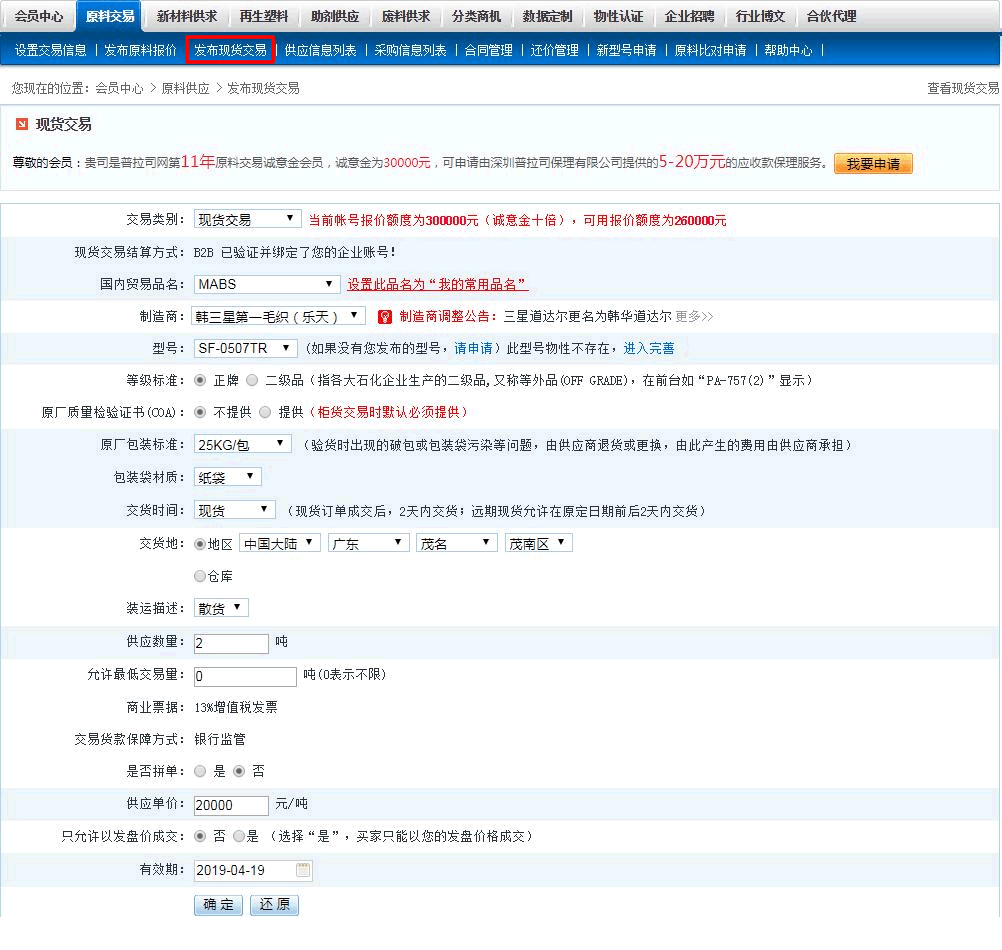Open the 合伙代理 tab
The image size is (1002, 950).
click(x=831, y=16)
